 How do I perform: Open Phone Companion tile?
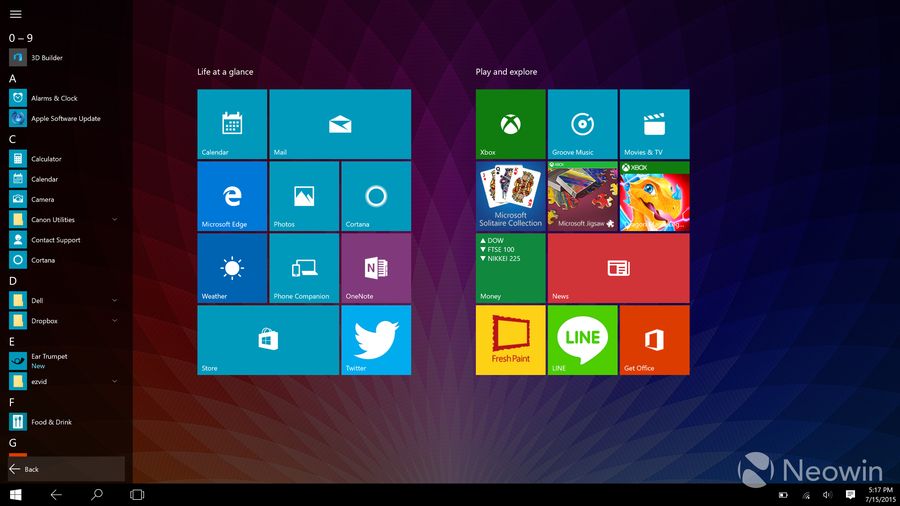(304, 268)
